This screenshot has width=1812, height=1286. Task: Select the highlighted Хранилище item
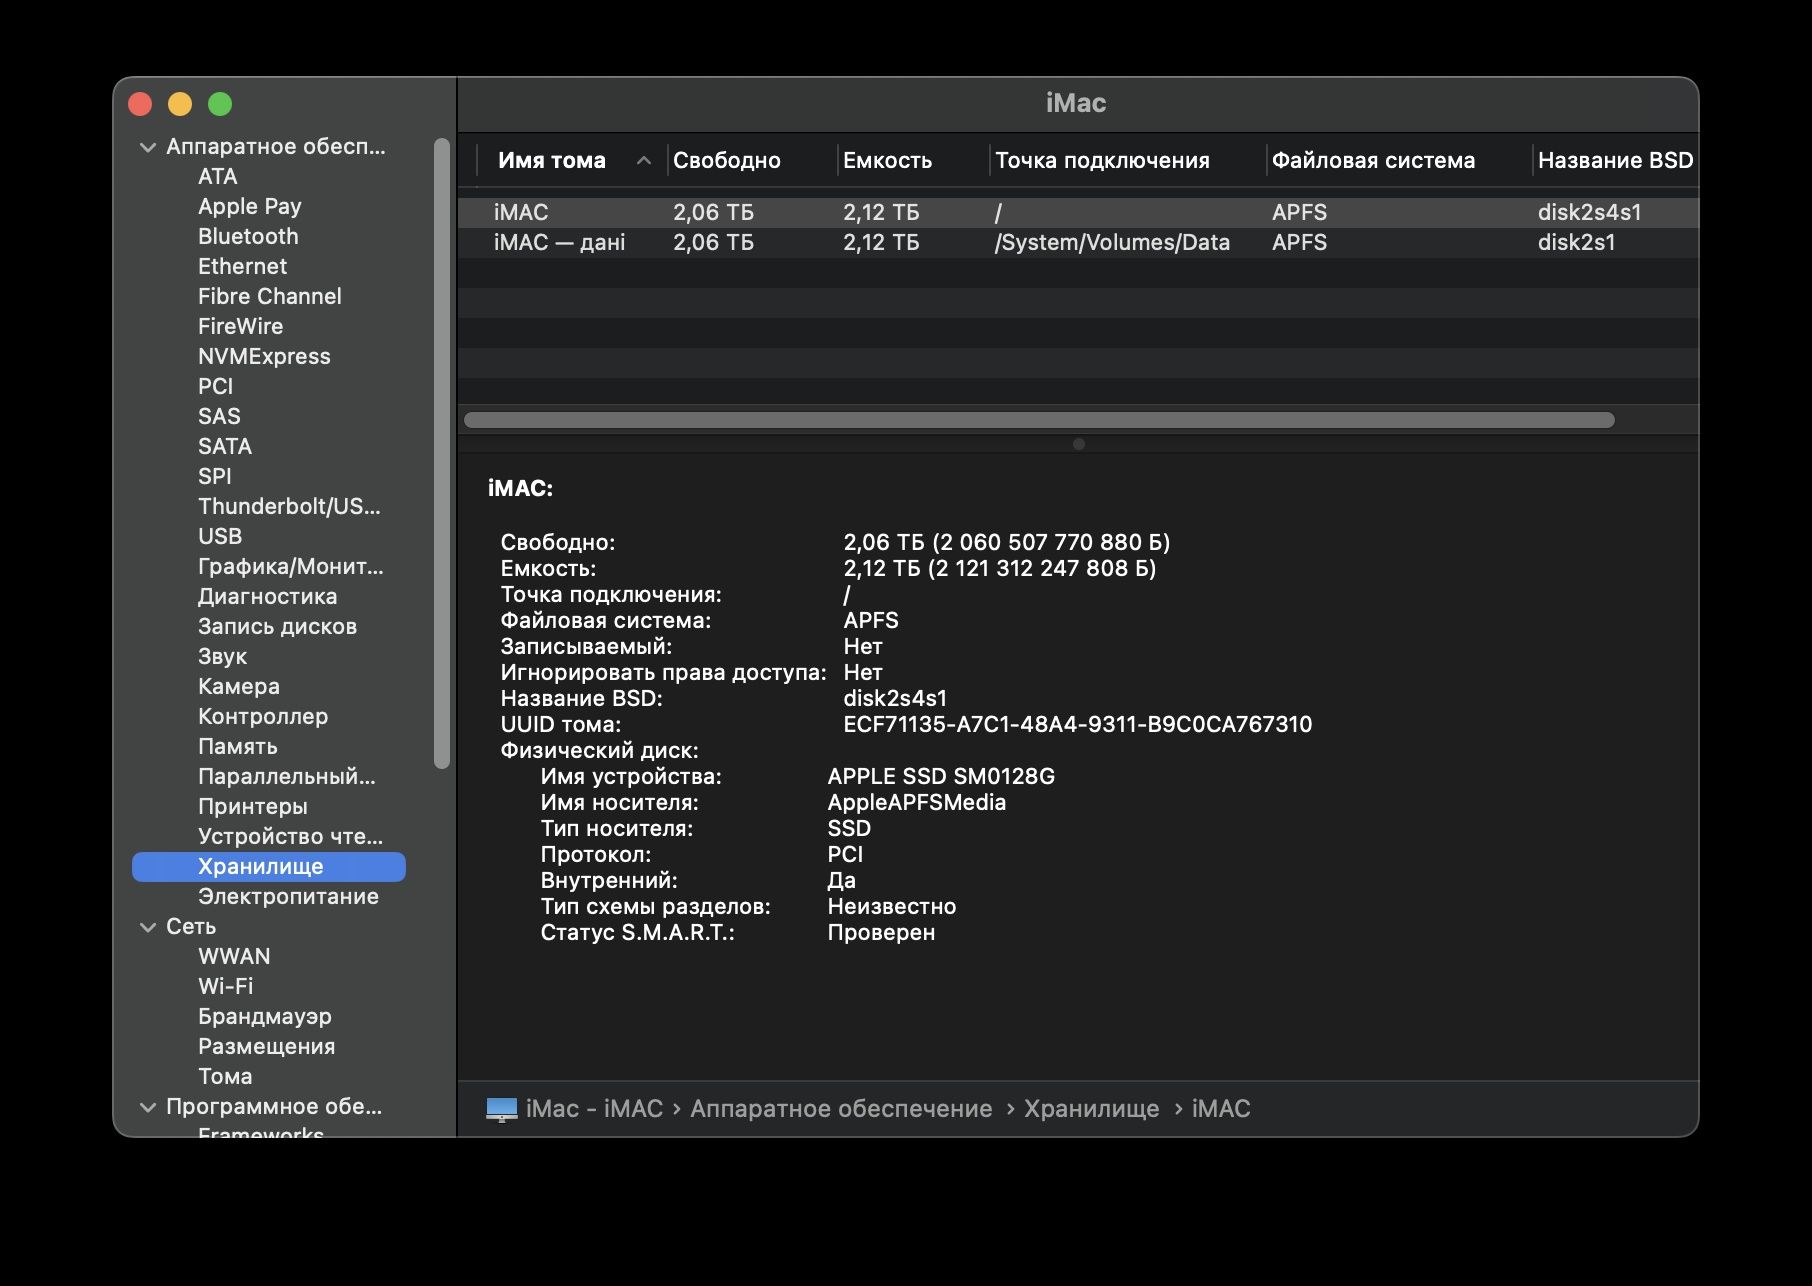[269, 867]
